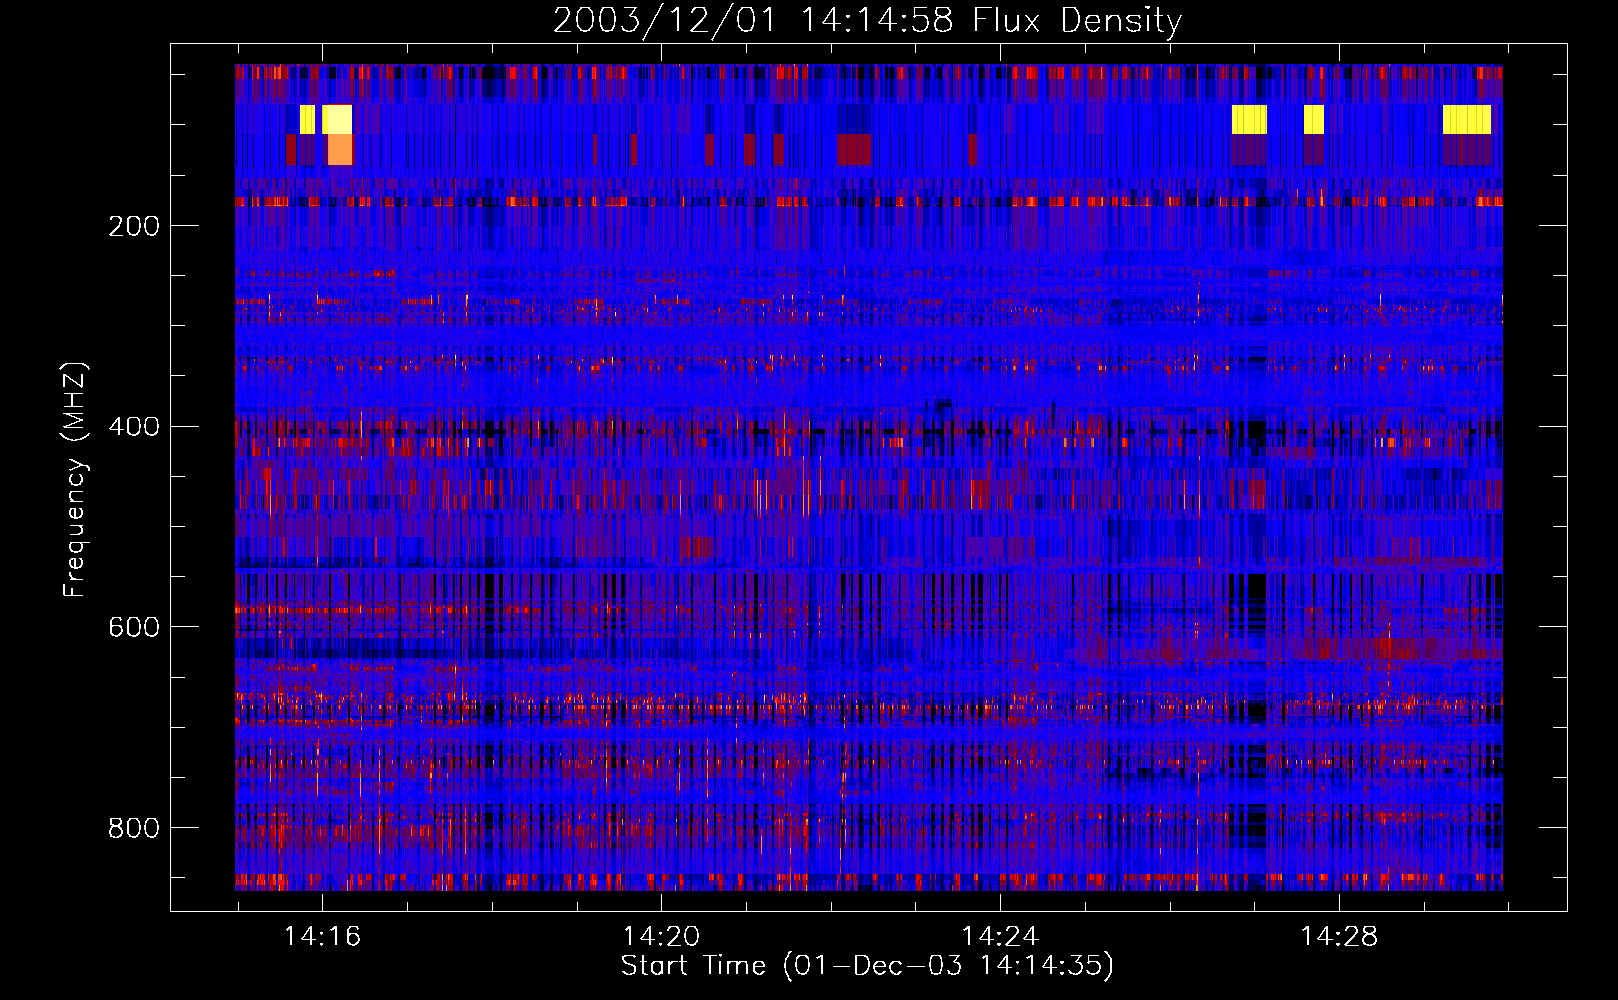Click the orange burst block near 14:16

(340, 149)
